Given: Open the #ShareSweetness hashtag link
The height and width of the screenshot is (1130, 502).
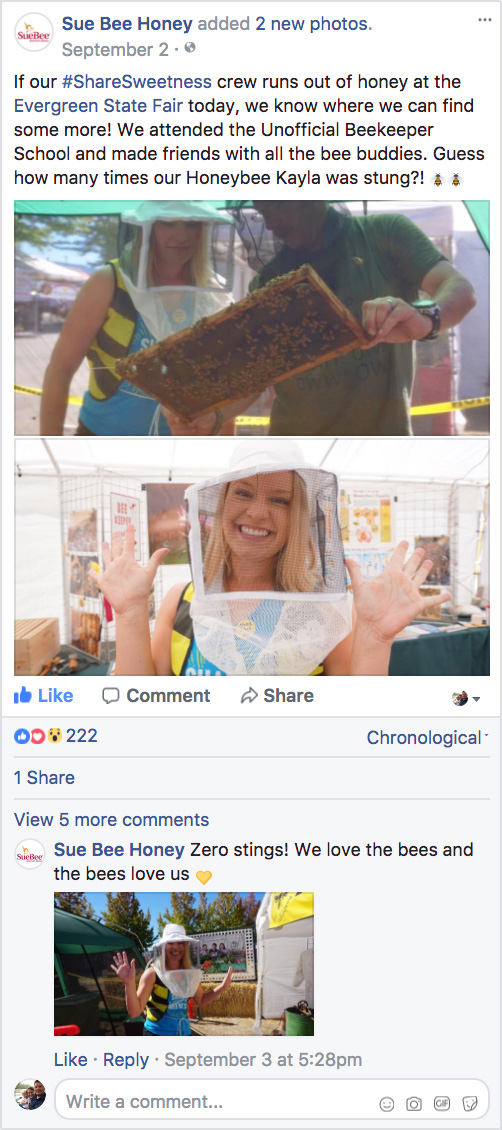Looking at the screenshot, I should [137, 81].
